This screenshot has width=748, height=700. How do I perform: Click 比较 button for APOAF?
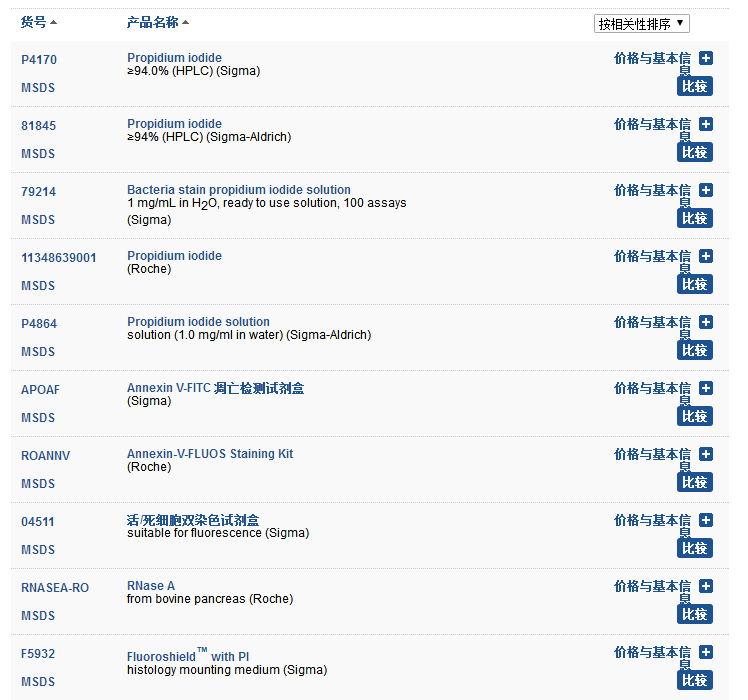(x=695, y=416)
